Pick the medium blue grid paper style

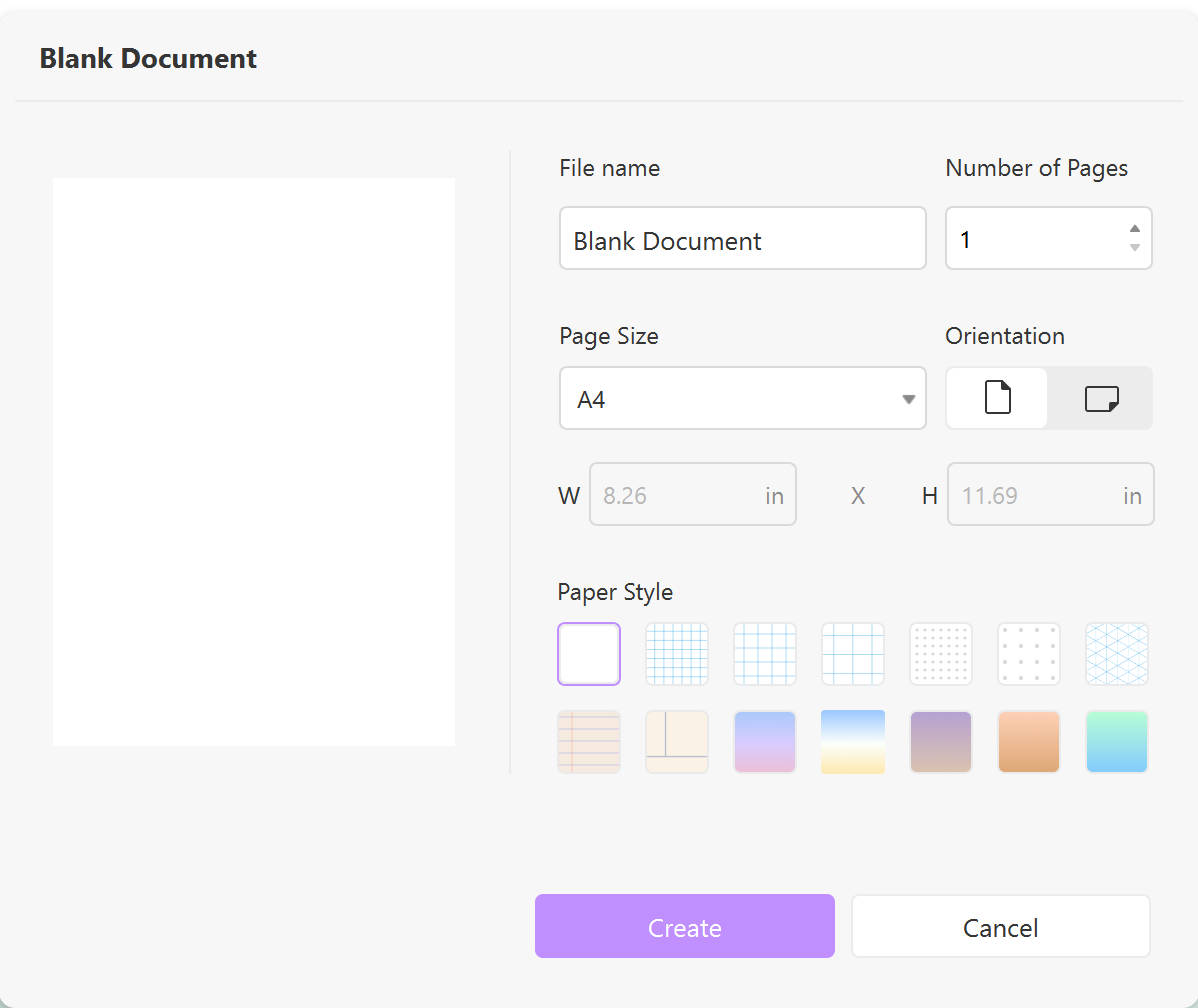point(765,654)
